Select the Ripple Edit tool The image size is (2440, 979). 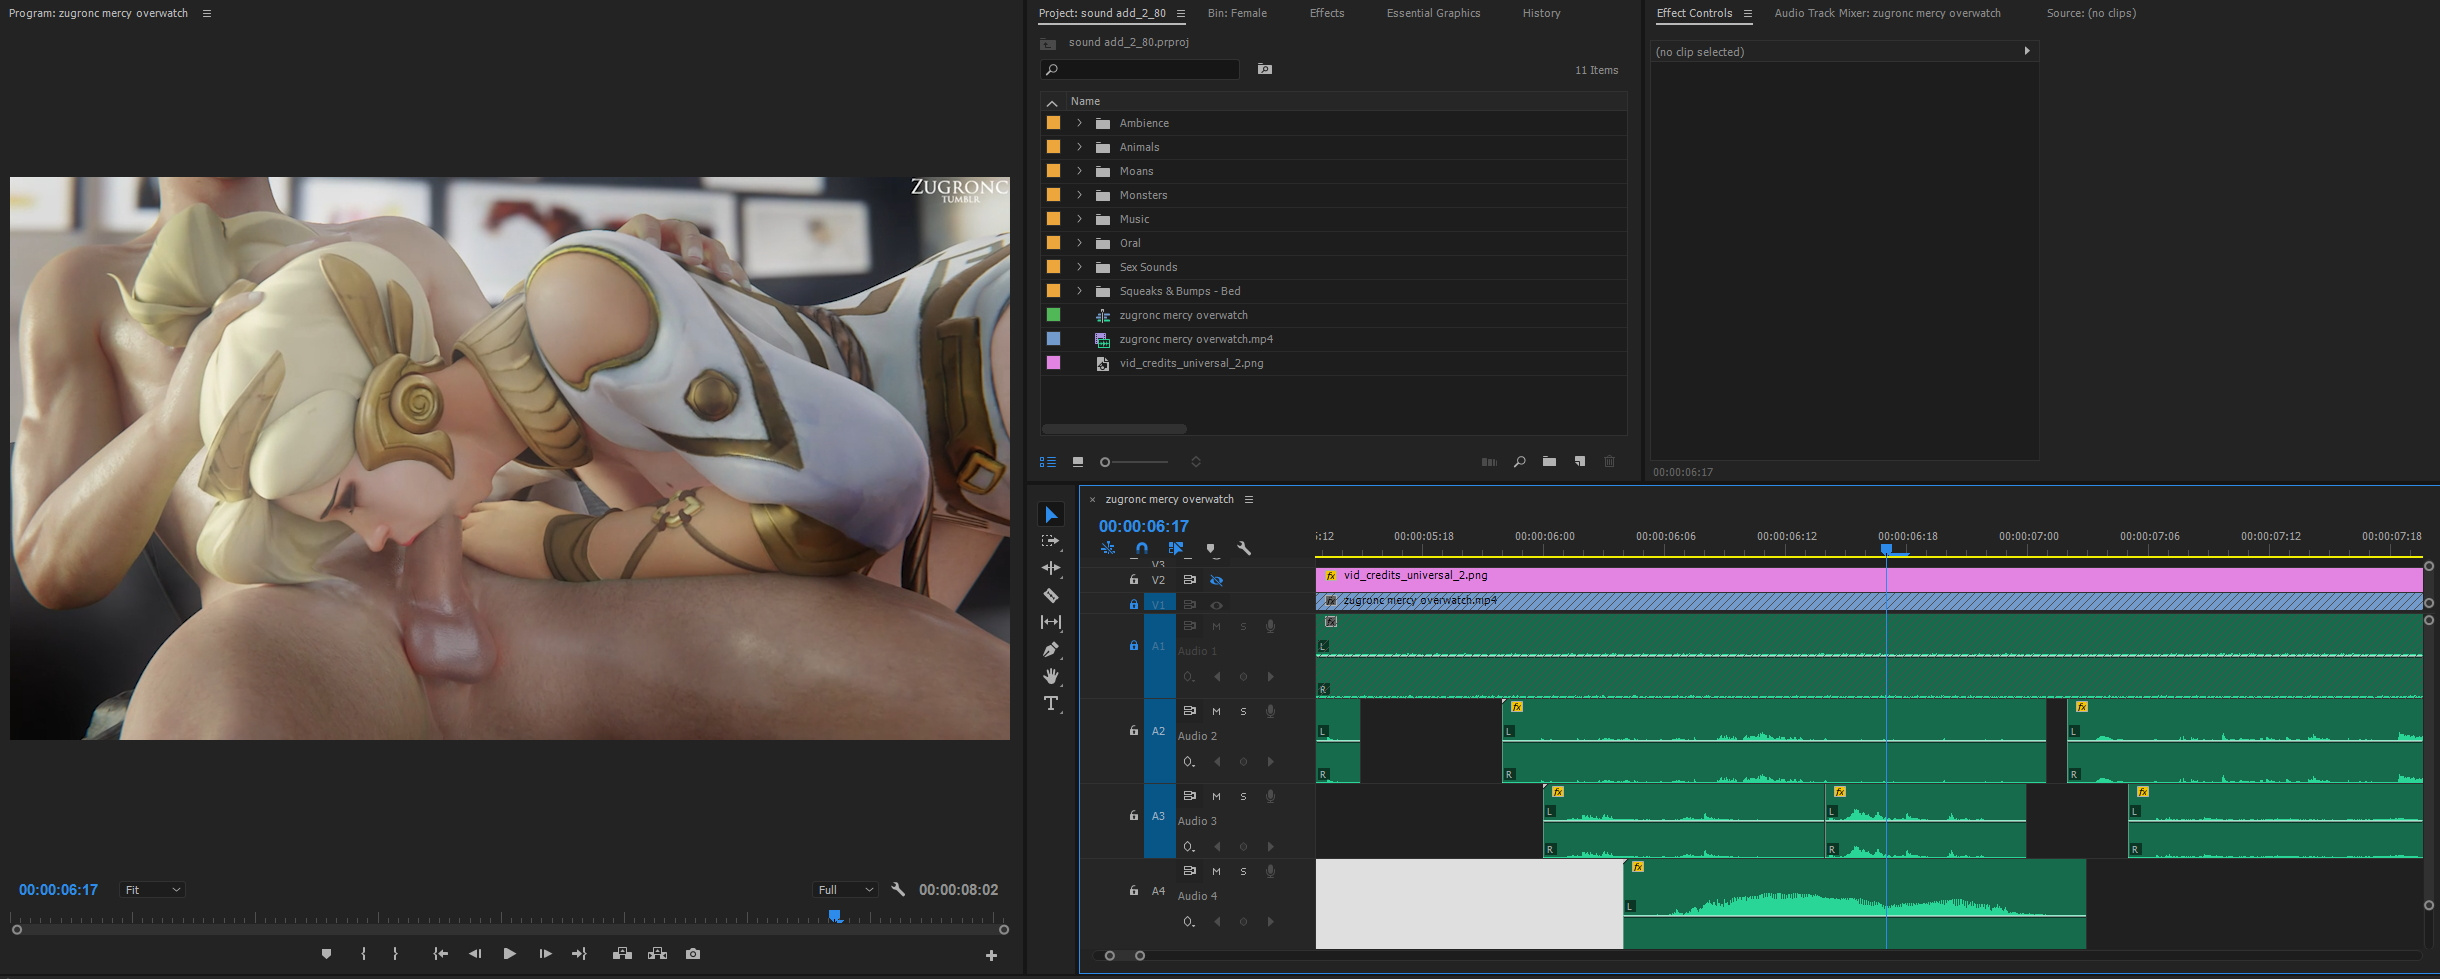[x=1051, y=568]
